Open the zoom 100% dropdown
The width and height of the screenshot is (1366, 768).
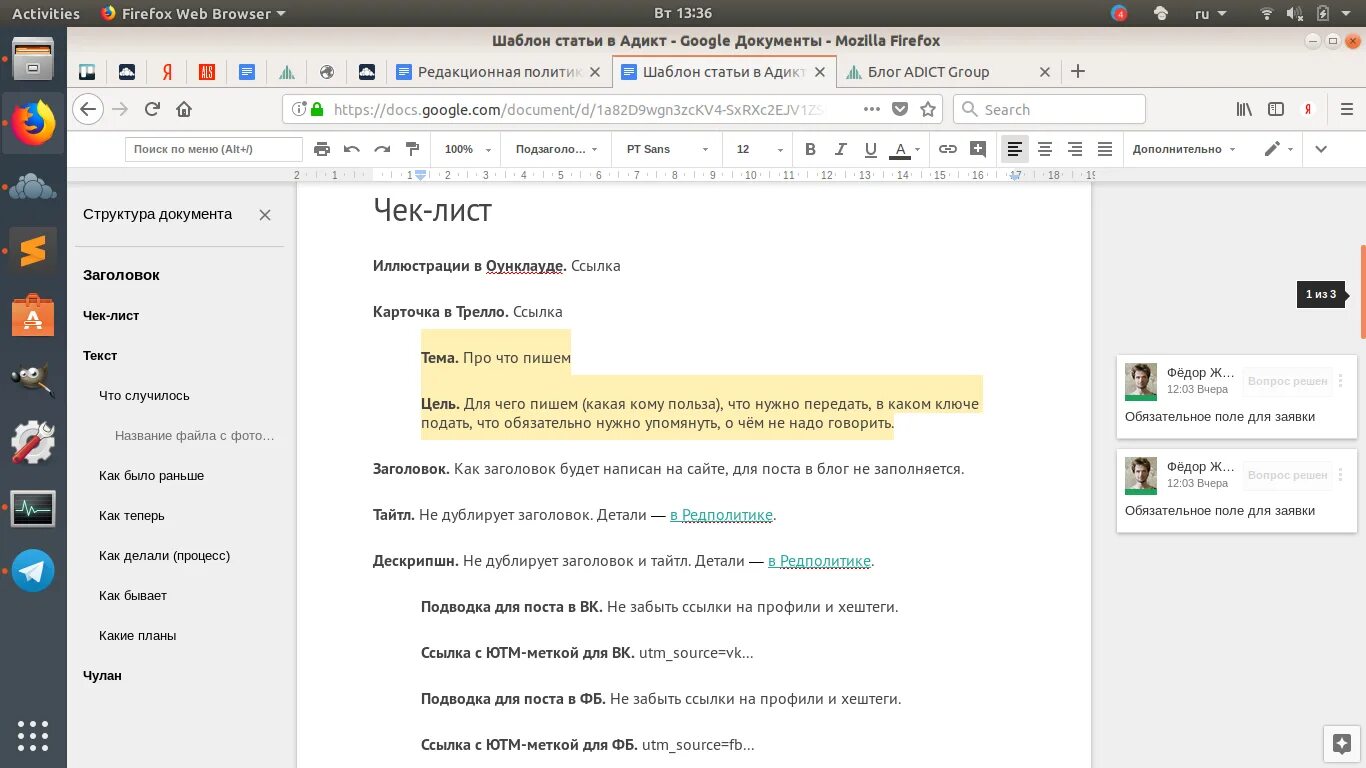(468, 149)
